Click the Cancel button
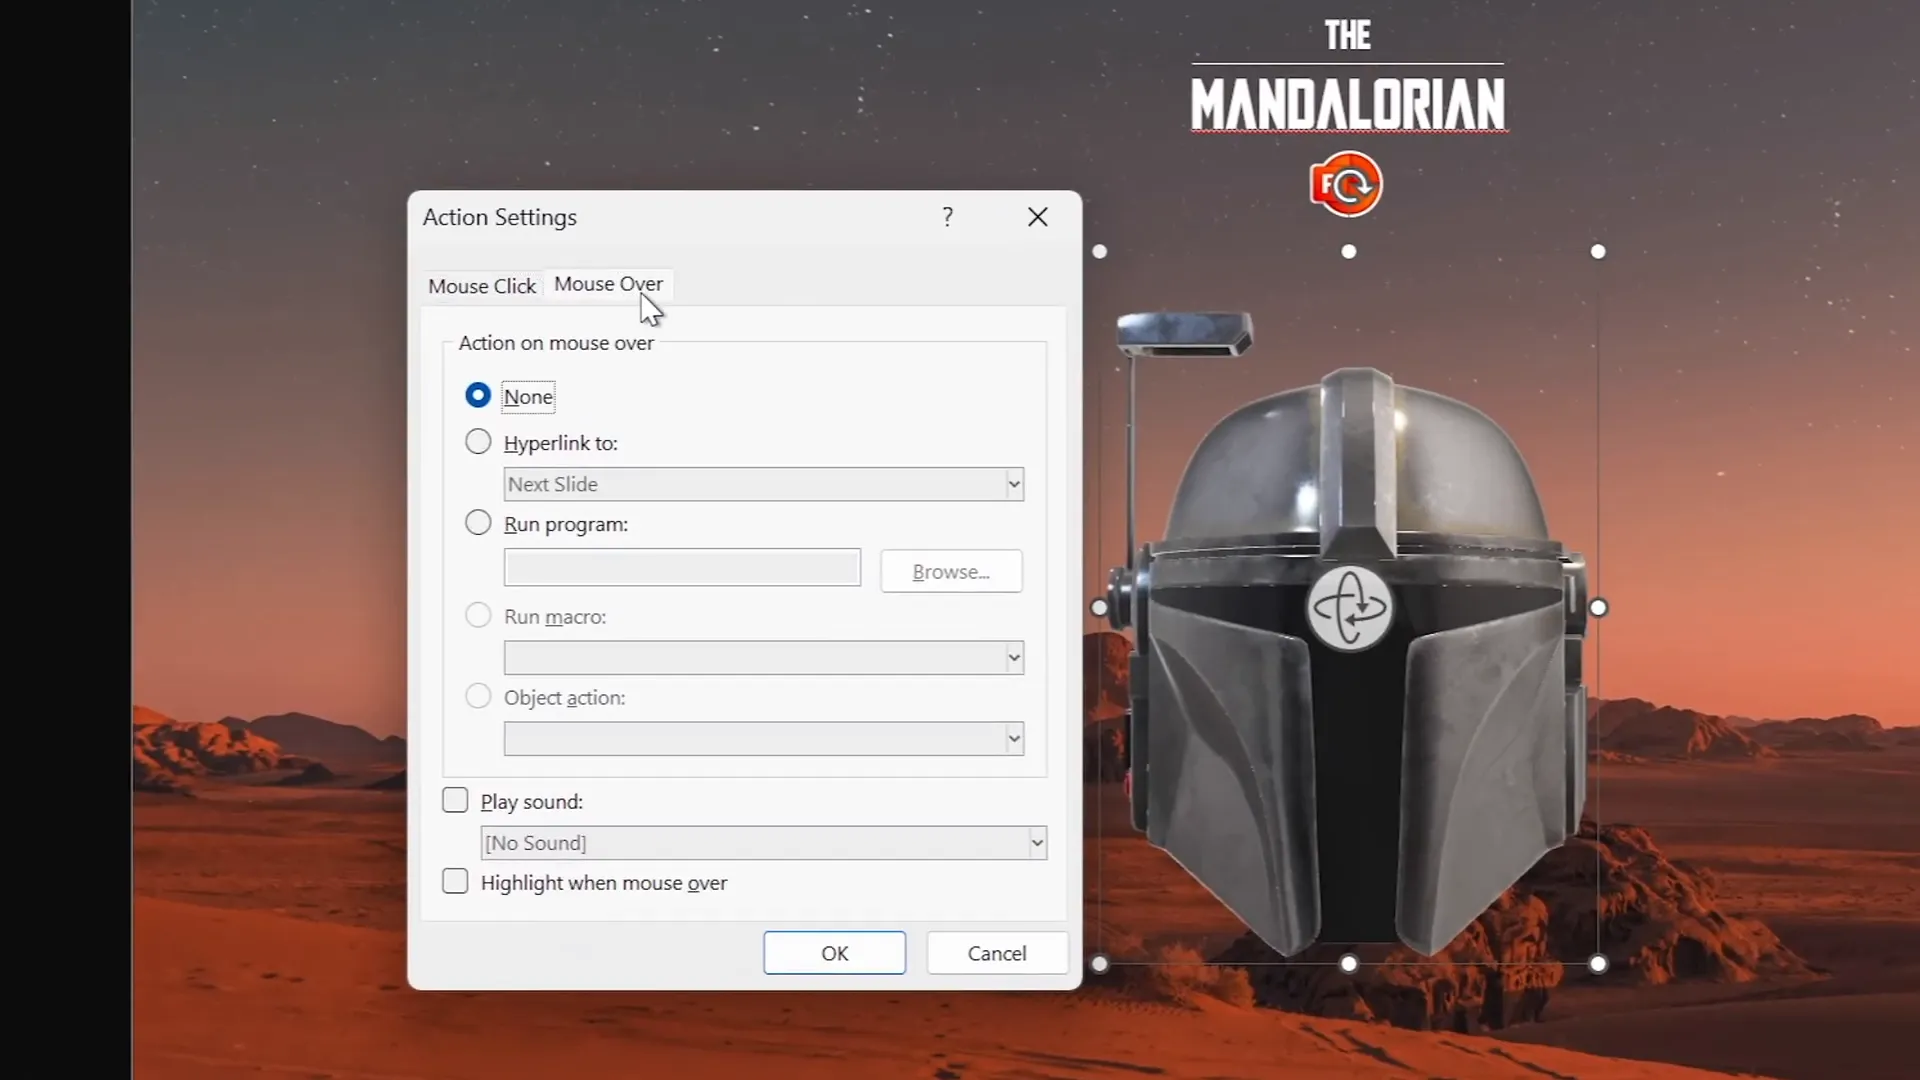This screenshot has height=1080, width=1920. (997, 953)
